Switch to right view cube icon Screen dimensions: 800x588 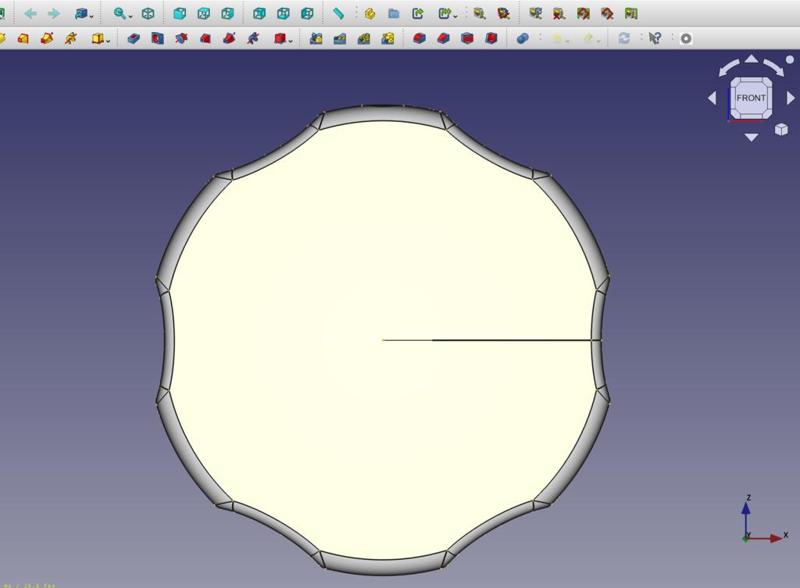click(x=228, y=13)
